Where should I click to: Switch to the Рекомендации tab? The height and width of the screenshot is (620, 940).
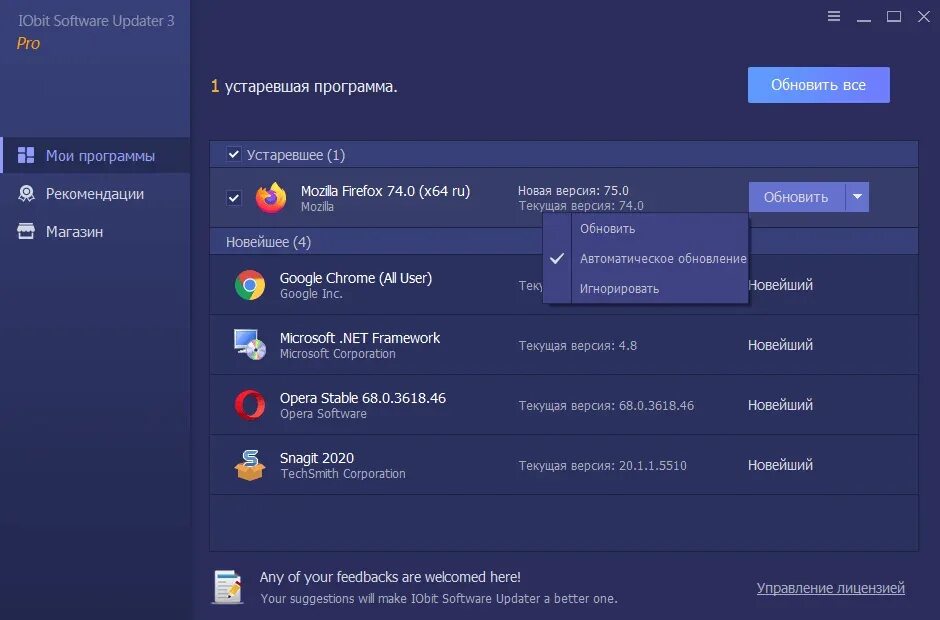(x=96, y=193)
